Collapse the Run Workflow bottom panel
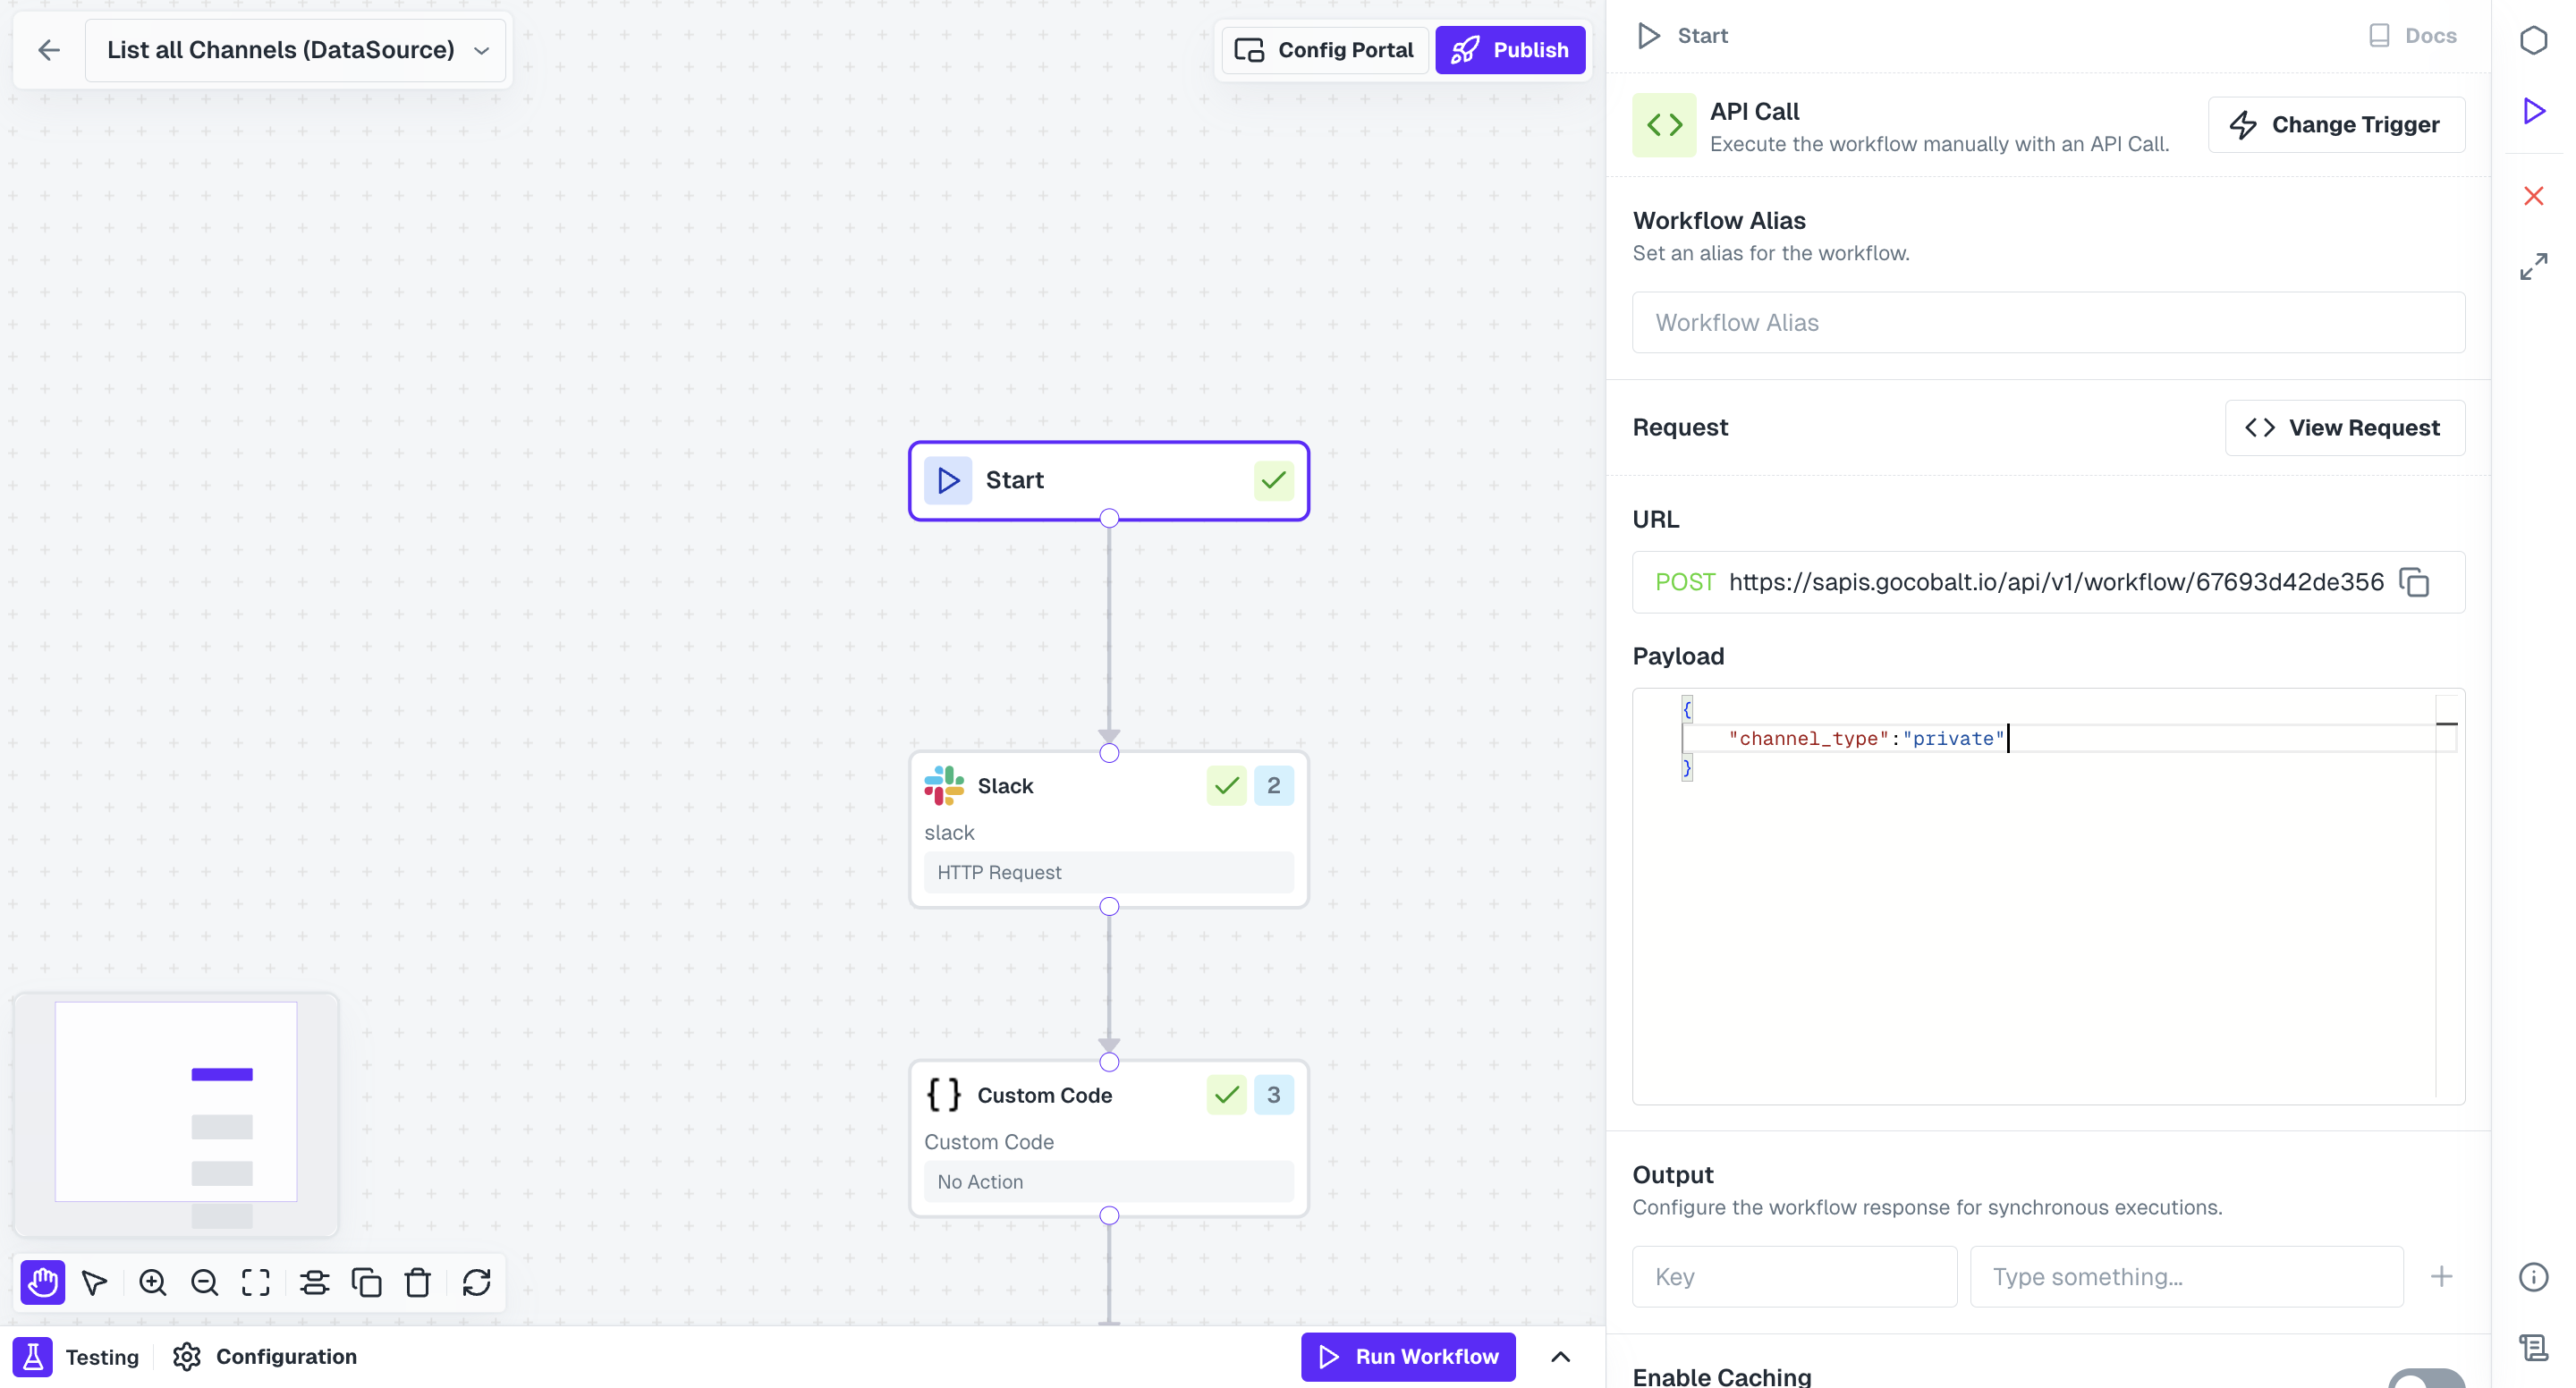The width and height of the screenshot is (2576, 1388). pyautogui.click(x=1561, y=1357)
